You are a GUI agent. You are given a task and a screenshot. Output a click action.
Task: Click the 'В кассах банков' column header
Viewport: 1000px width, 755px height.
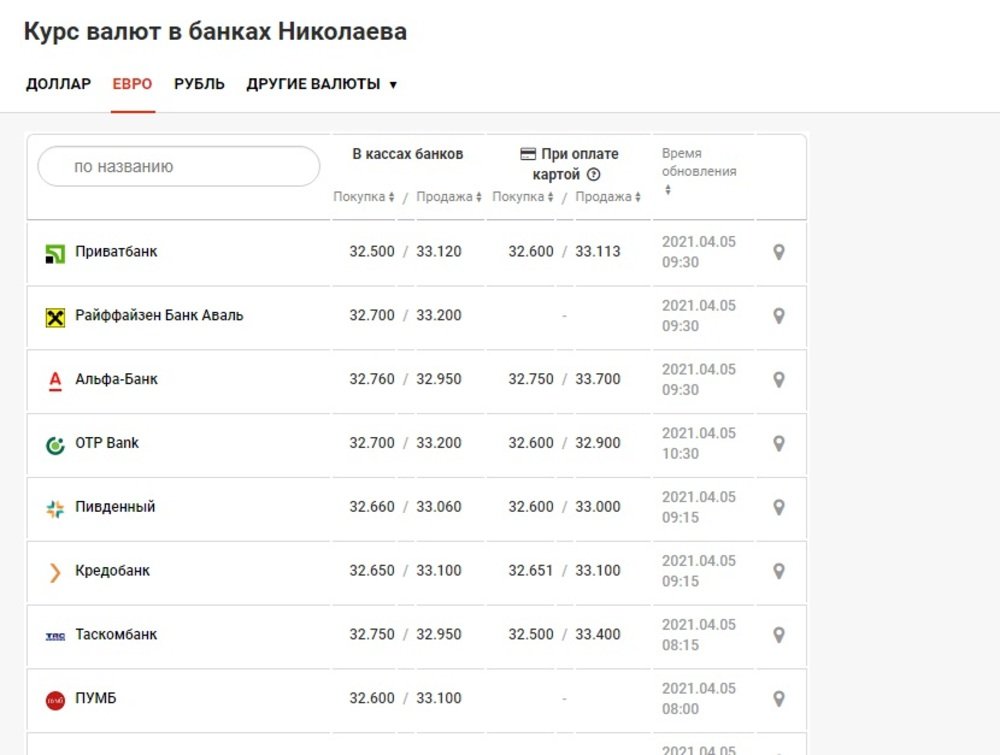point(408,154)
